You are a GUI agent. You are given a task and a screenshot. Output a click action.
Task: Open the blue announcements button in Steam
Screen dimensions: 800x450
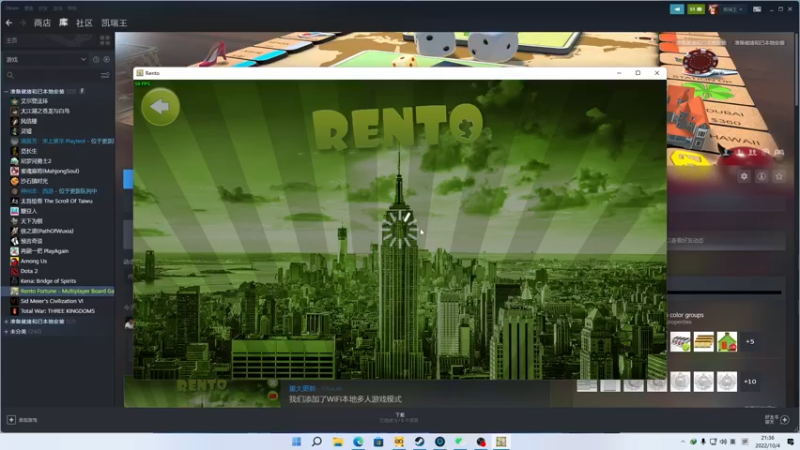point(677,9)
